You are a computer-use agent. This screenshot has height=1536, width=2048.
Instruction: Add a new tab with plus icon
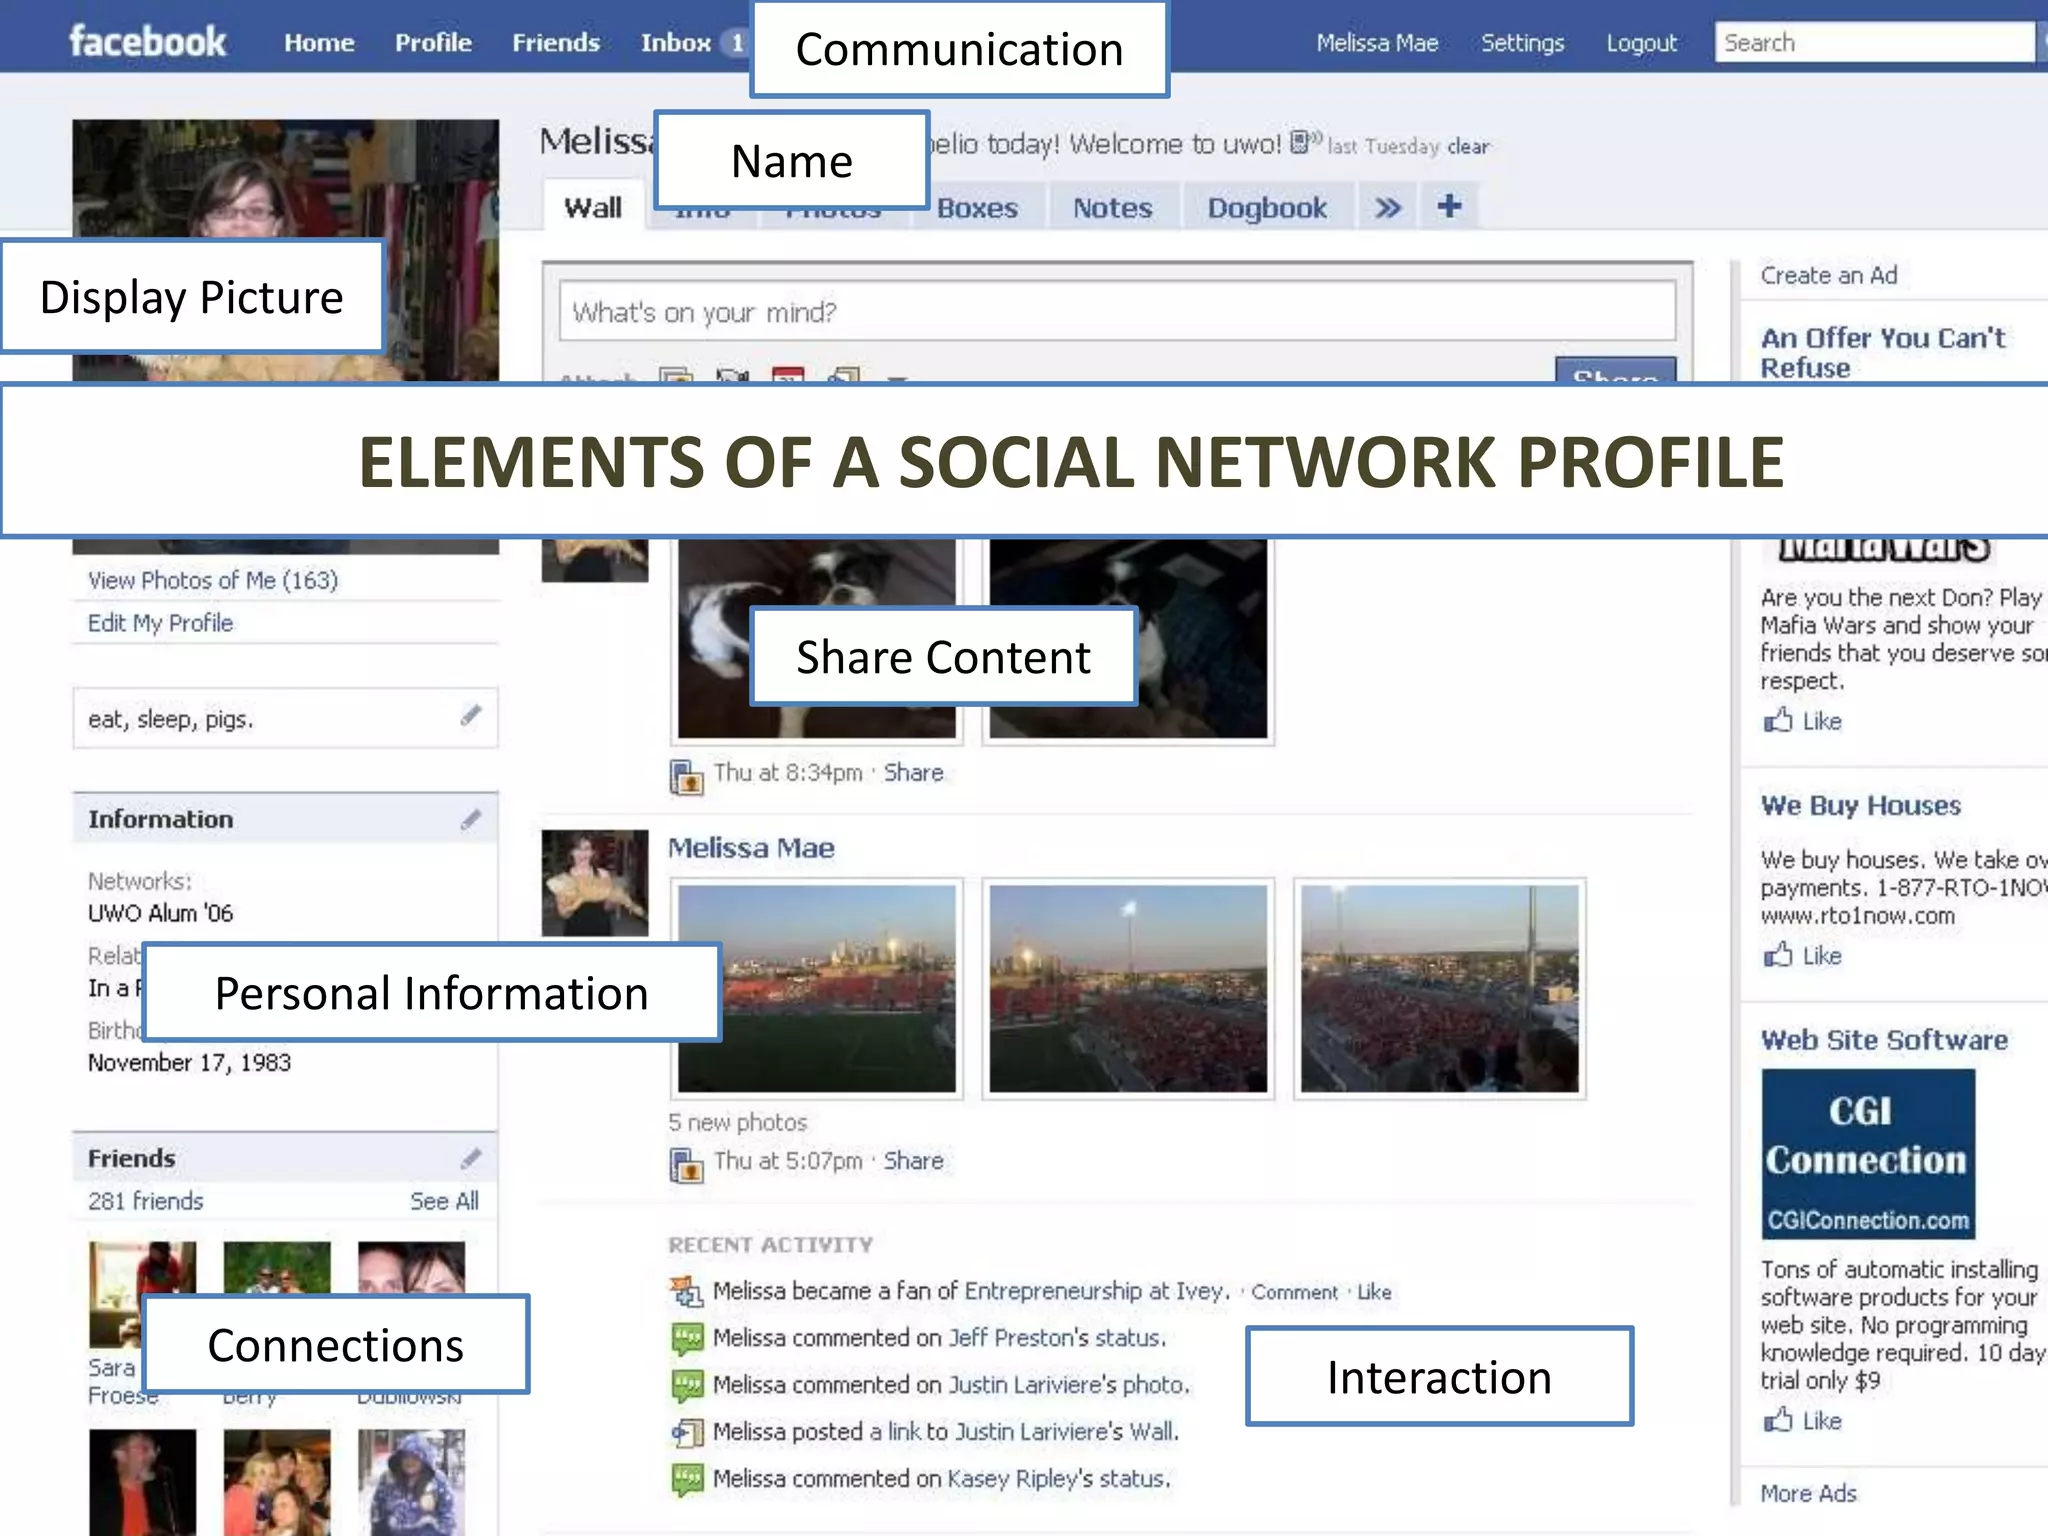(1449, 206)
